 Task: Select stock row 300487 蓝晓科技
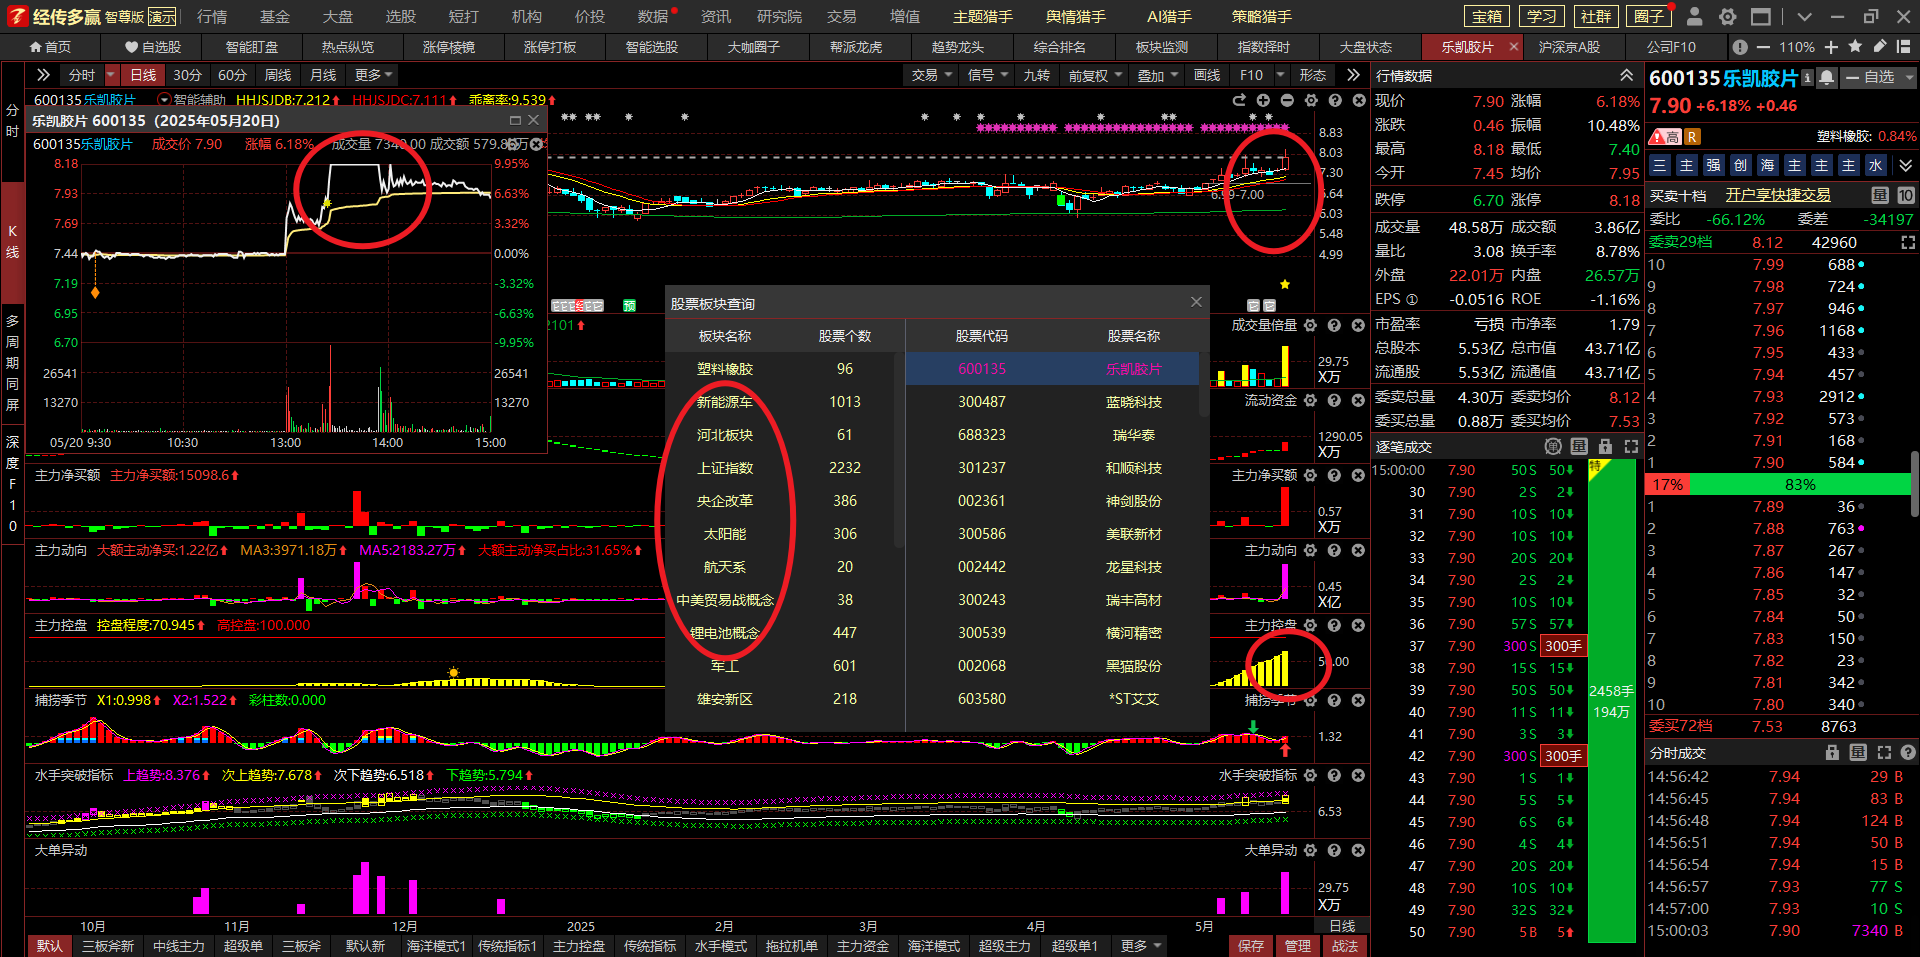1054,402
